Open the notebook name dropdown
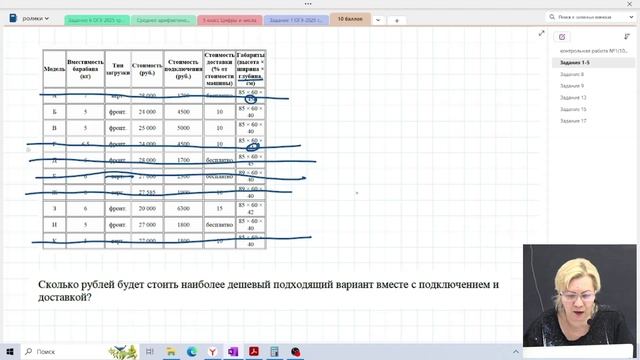This screenshot has height=360, width=640. pyautogui.click(x=36, y=18)
